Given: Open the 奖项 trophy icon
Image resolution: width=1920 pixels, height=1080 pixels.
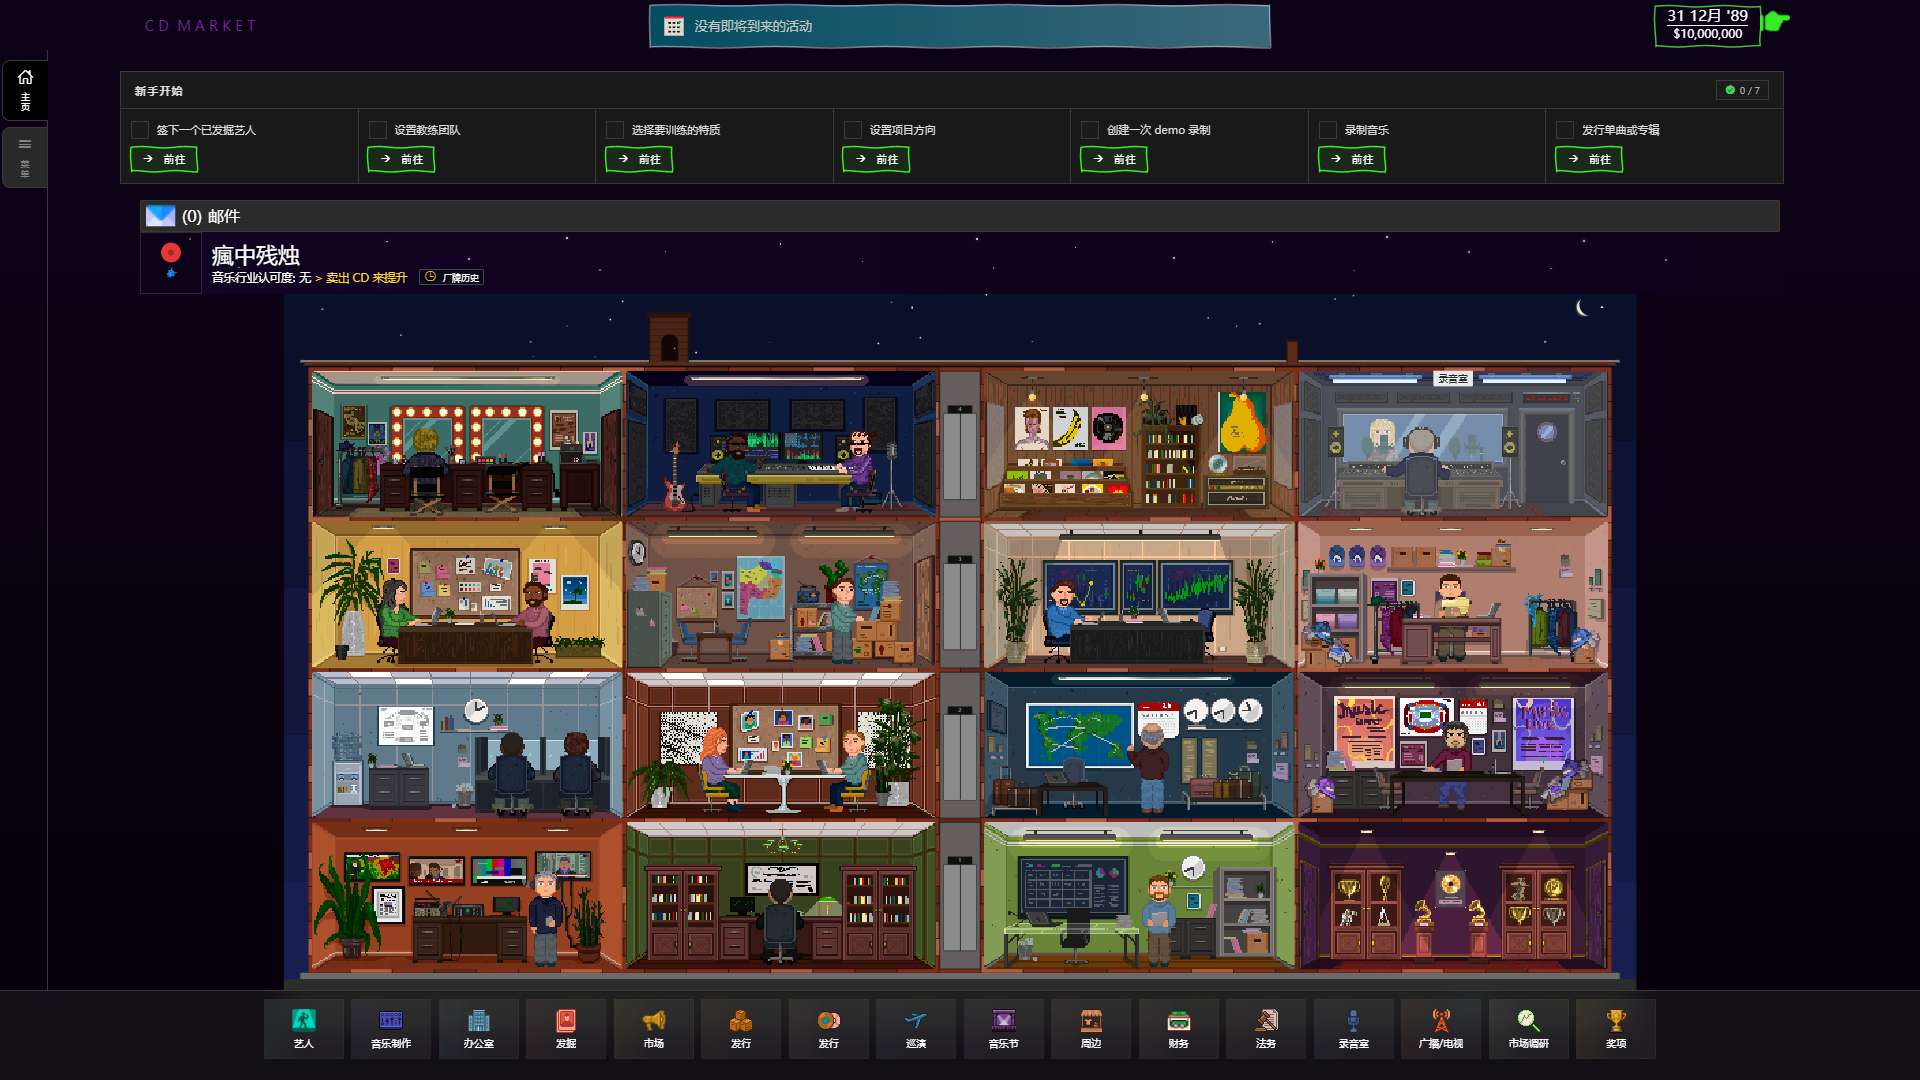Looking at the screenshot, I should click(1616, 1028).
